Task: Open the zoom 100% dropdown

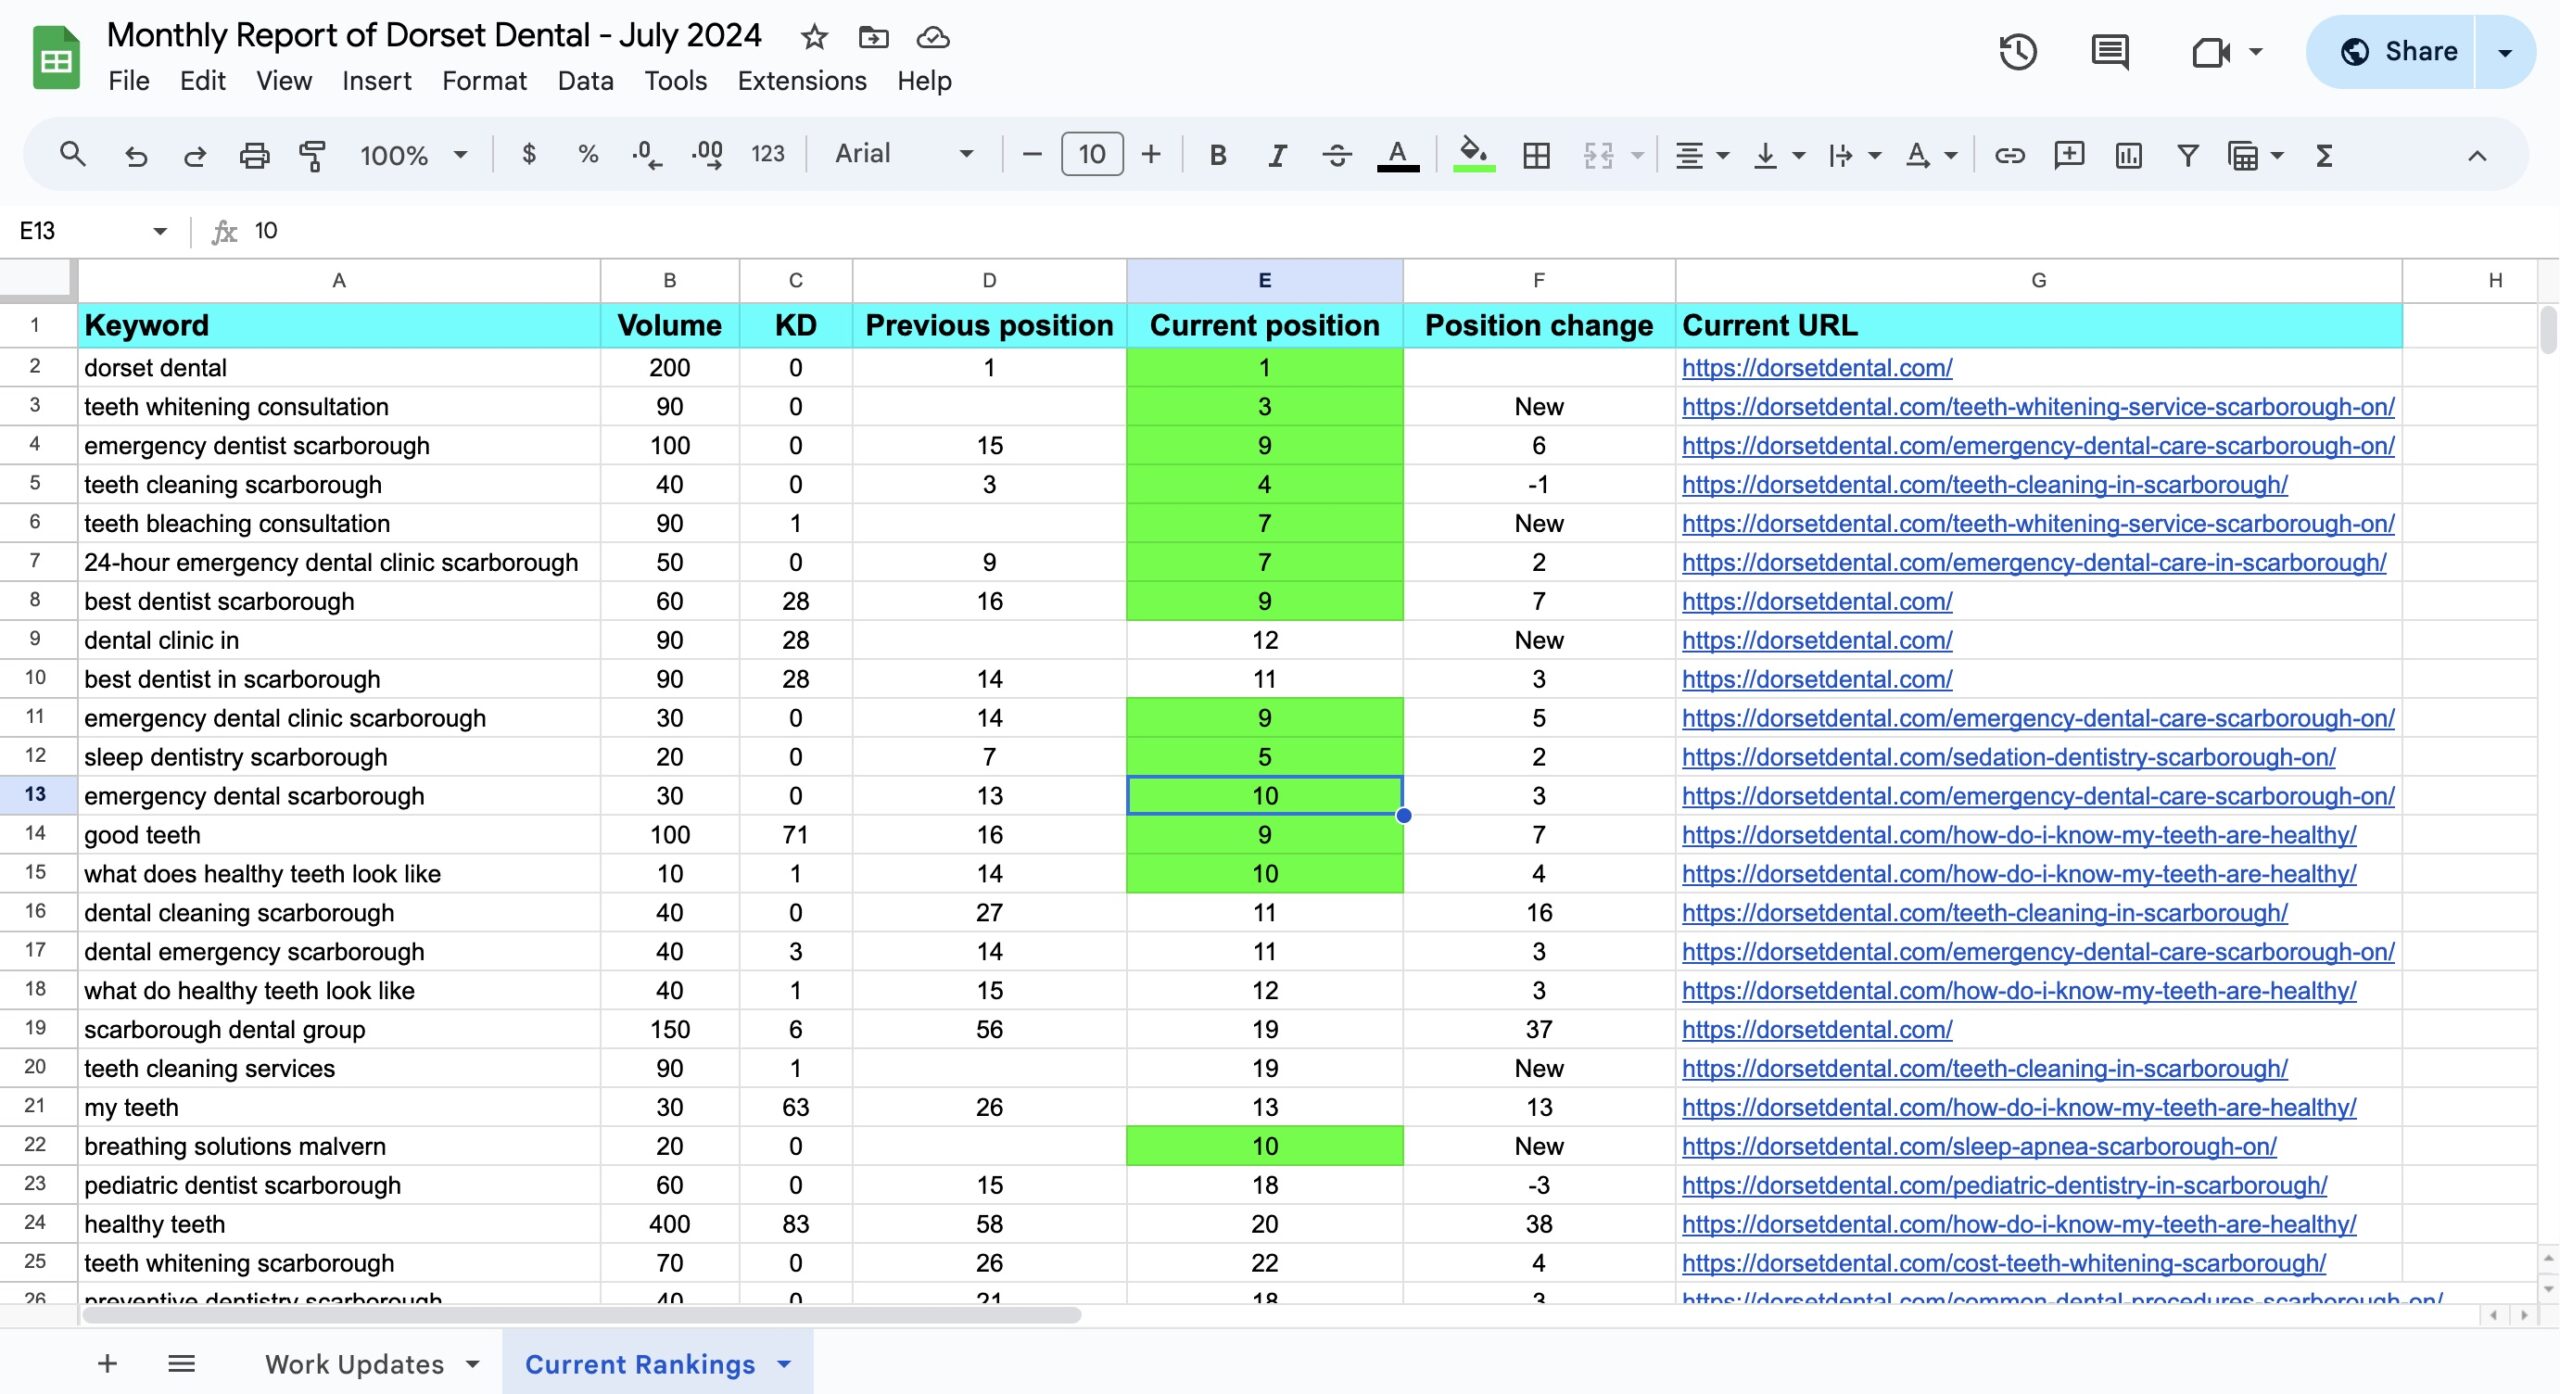Action: [x=414, y=155]
